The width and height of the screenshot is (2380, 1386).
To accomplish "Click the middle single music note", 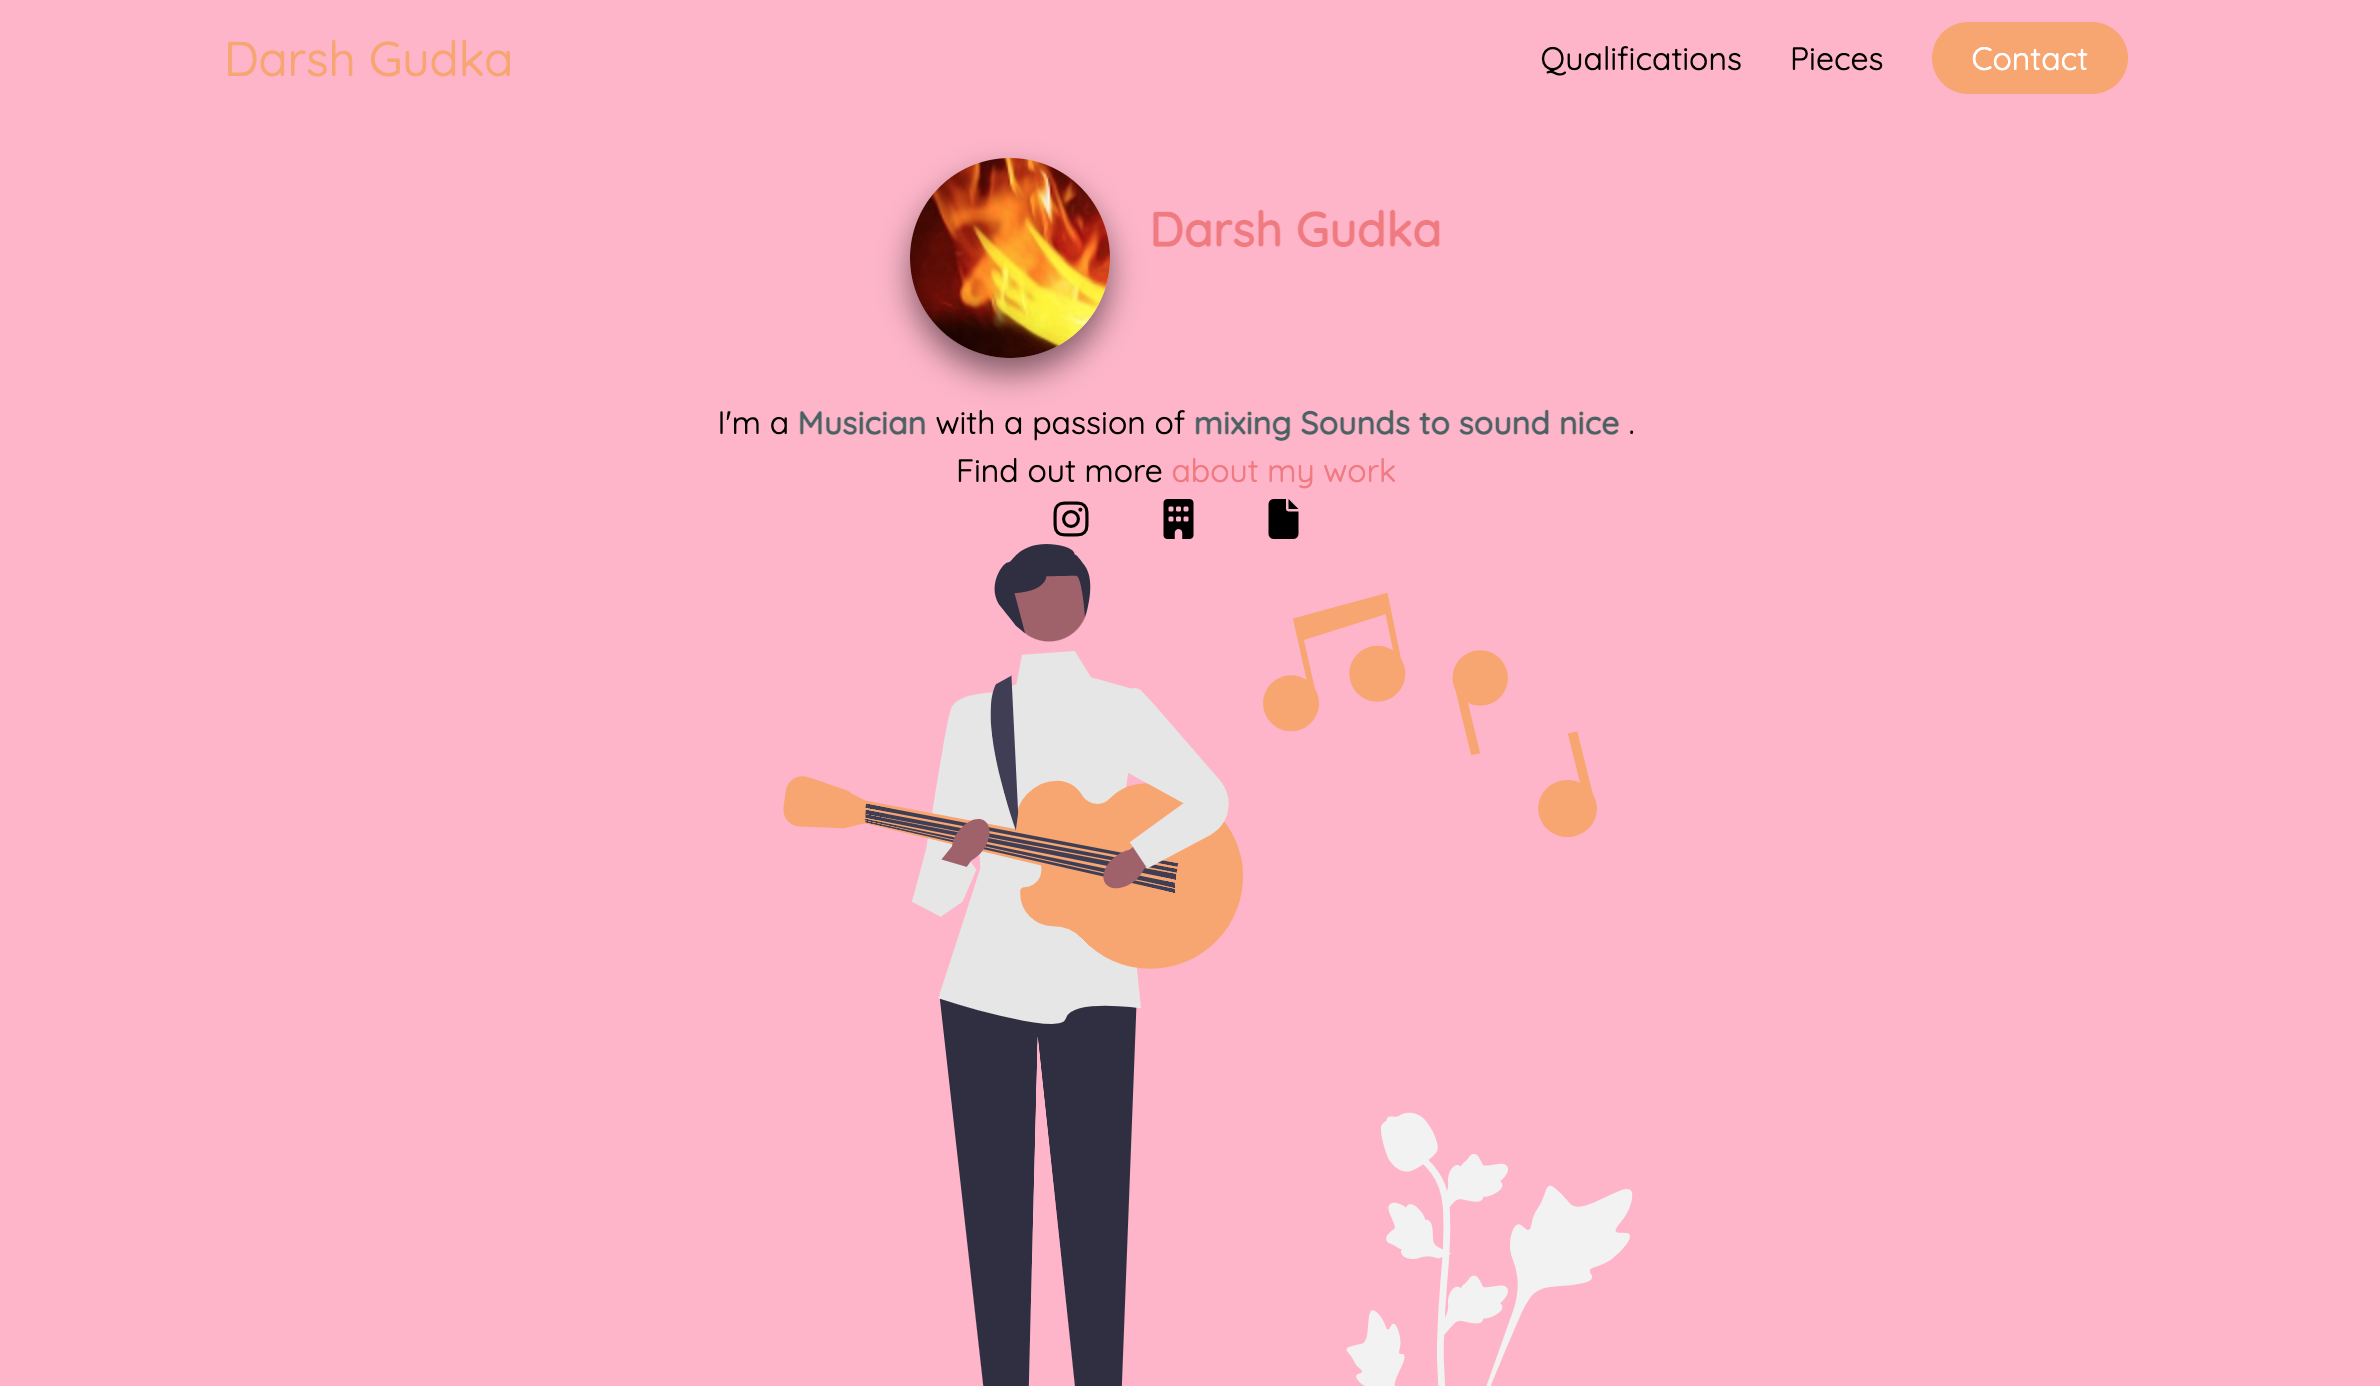I will pos(1479,700).
